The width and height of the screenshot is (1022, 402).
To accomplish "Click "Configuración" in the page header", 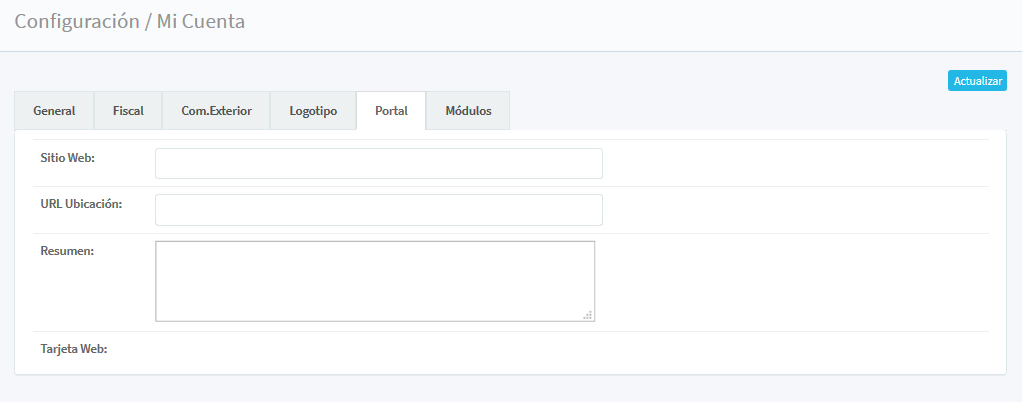I will click(77, 21).
